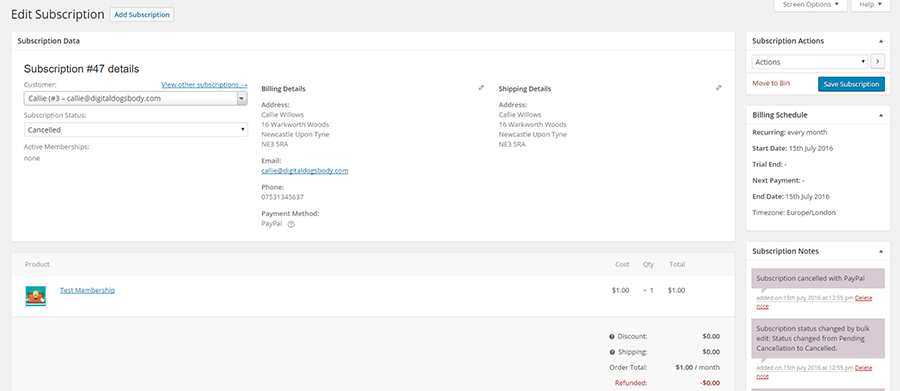Screen dimensions: 900x391
Task: Click 'End Date: 15th July 2016' text
Action: pos(791,196)
